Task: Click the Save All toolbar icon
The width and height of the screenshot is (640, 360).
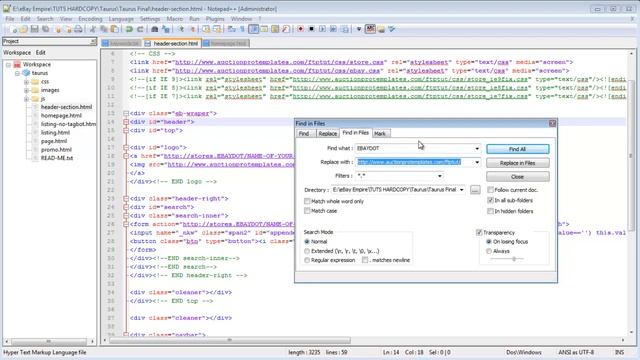Action: (45, 29)
